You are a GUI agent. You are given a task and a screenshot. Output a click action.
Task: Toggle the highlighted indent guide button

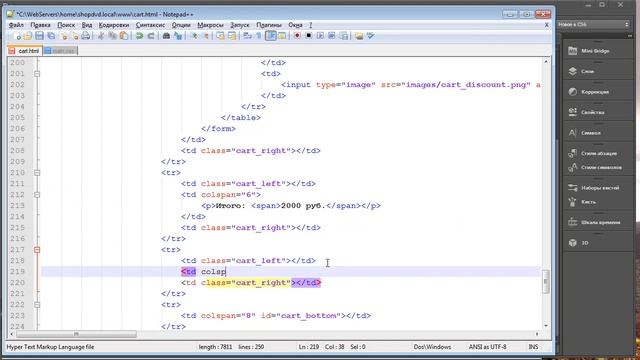click(271, 36)
